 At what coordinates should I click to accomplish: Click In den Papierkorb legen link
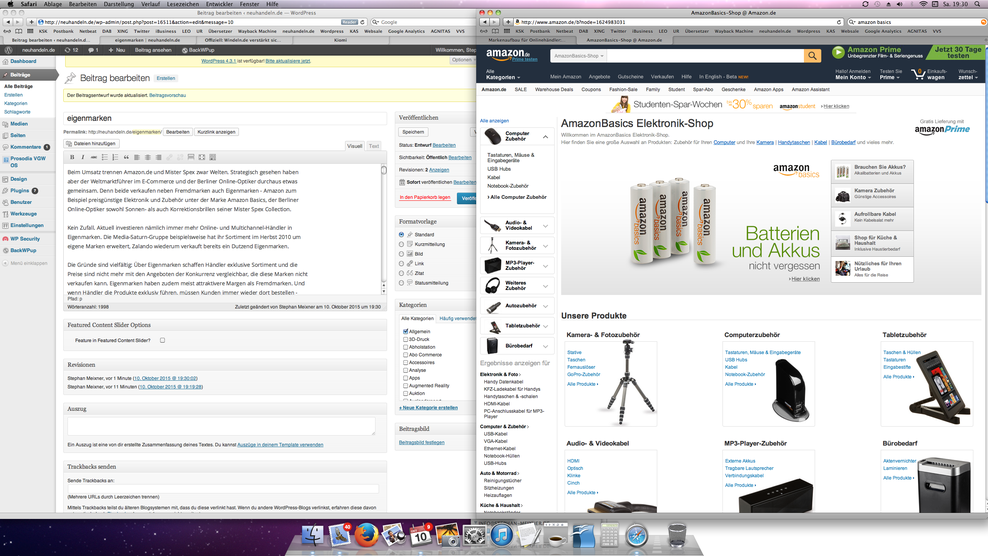click(425, 197)
